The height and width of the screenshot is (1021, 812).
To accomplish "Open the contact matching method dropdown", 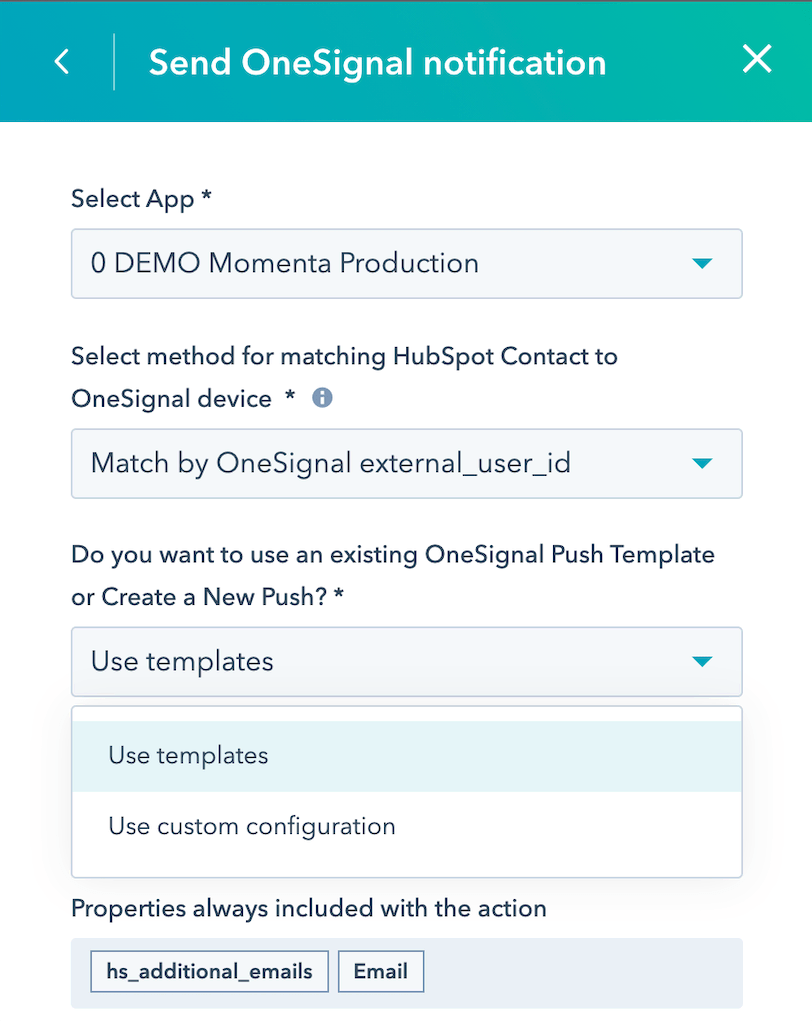I will click(406, 463).
